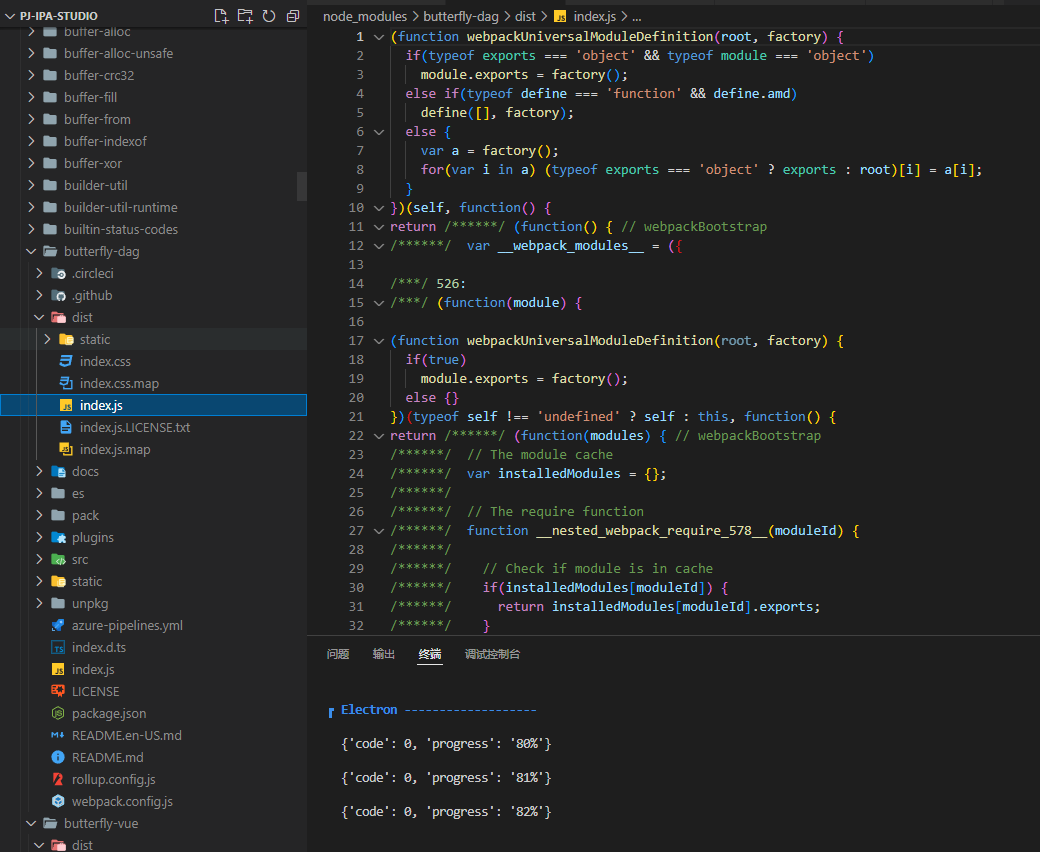Expand the plugins folder
The width and height of the screenshot is (1040, 852).
click(x=39, y=537)
